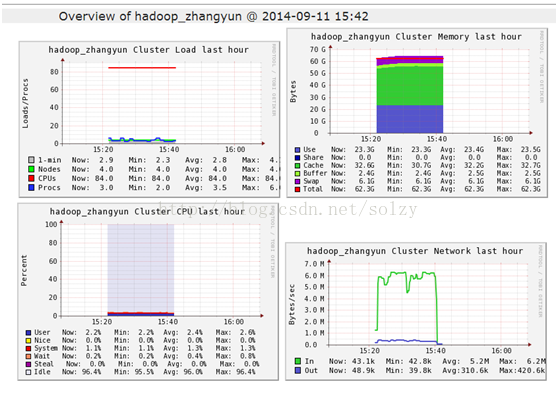Click the Procs label in Load legend
The width and height of the screenshot is (557, 396).
coord(49,188)
